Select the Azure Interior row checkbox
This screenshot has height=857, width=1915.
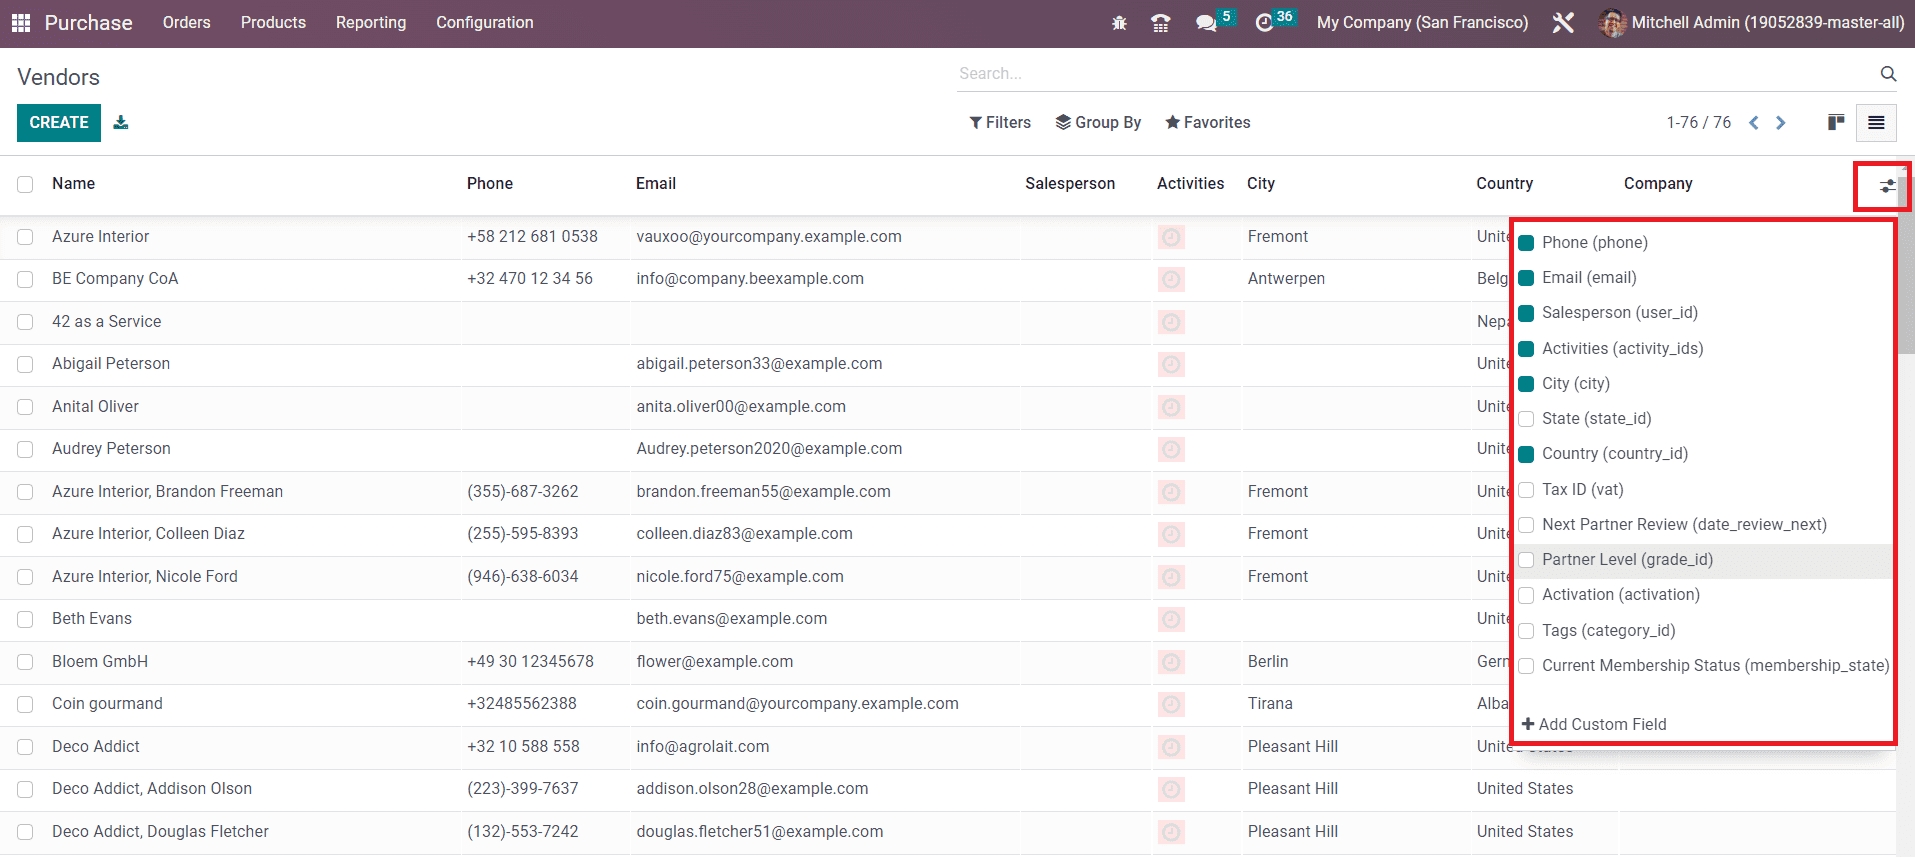click(25, 237)
